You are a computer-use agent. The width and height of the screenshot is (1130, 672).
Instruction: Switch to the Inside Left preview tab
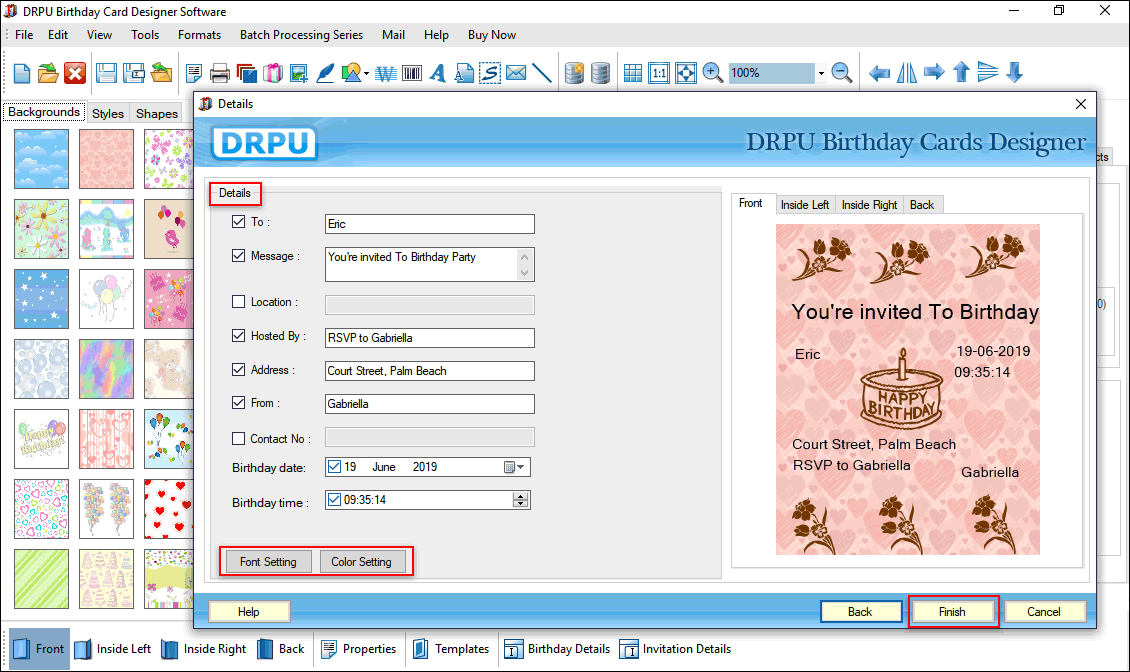(x=804, y=205)
